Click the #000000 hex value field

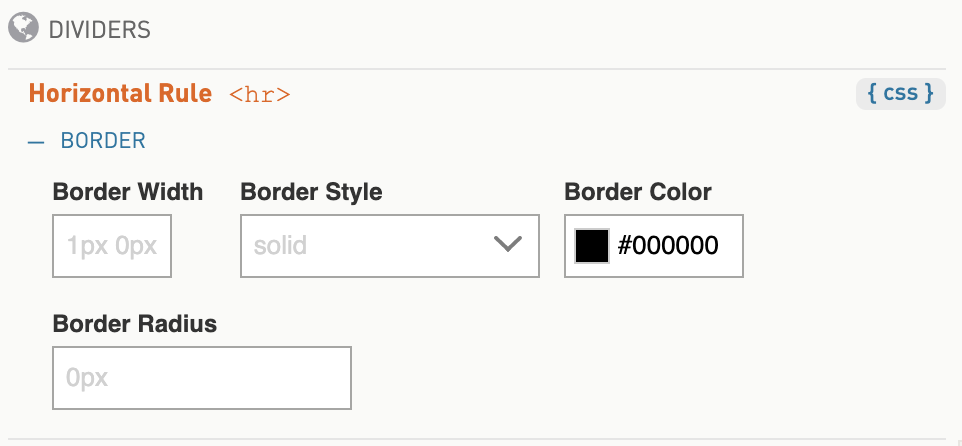pos(668,246)
